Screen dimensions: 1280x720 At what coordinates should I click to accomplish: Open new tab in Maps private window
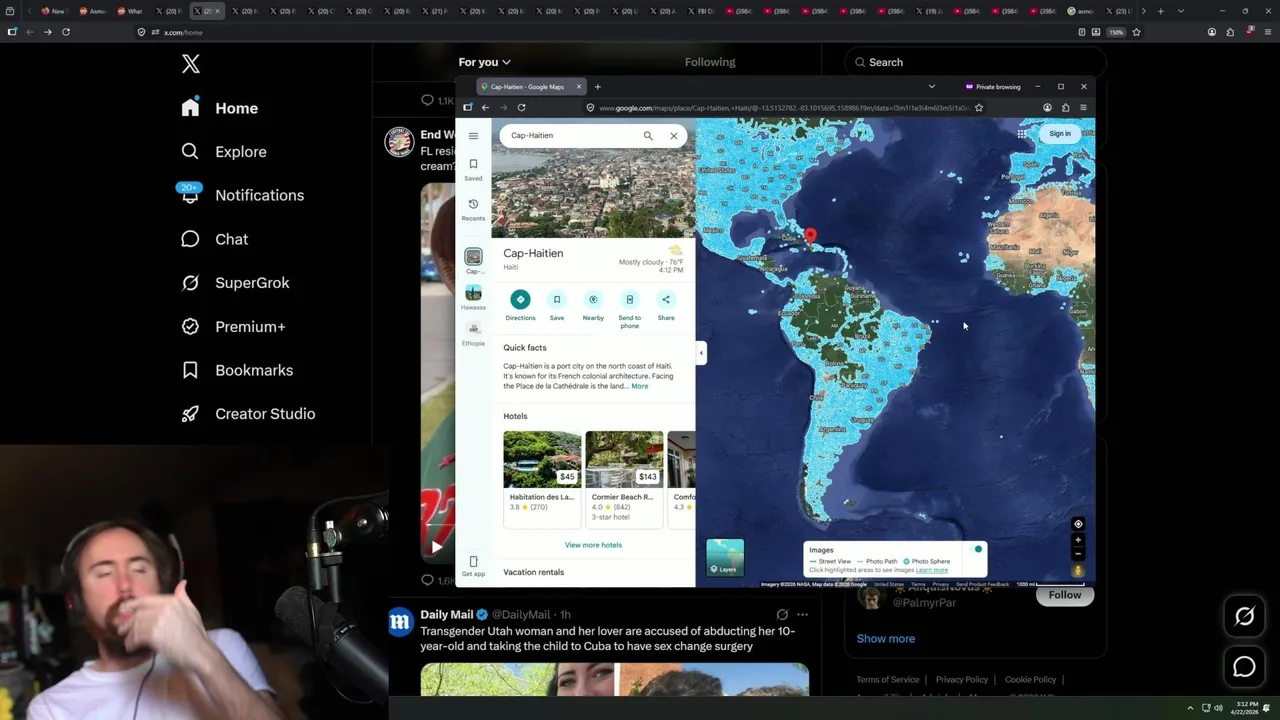pyautogui.click(x=597, y=87)
